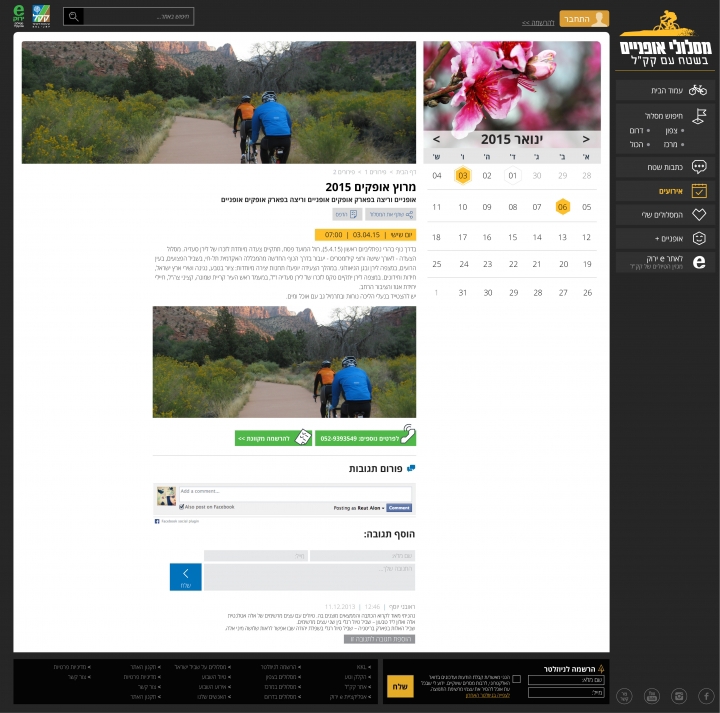The height and width of the screenshot is (713, 720).
Task: Click the phone handset icon on green button
Action: point(408,434)
